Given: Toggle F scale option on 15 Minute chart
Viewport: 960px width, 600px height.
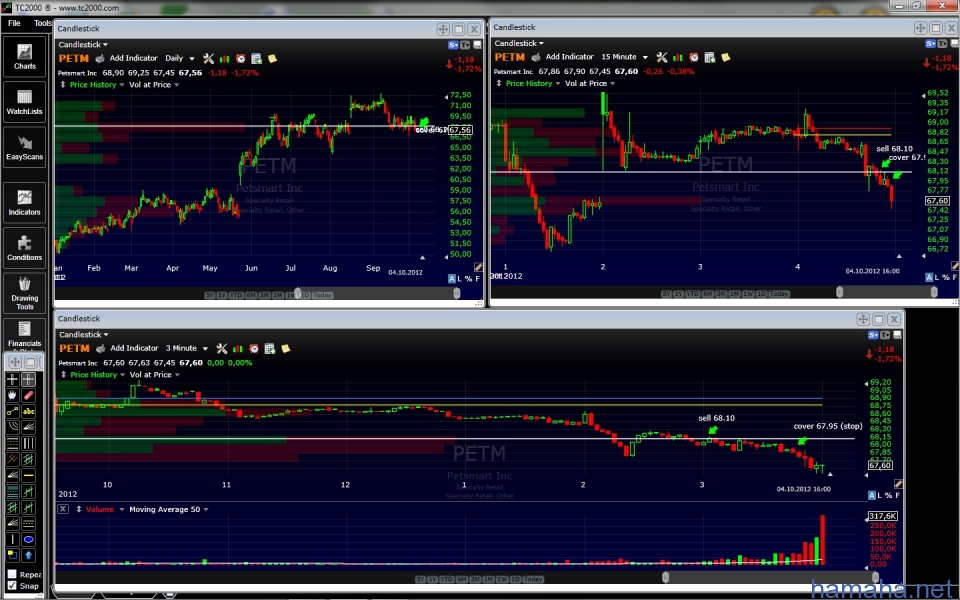Looking at the screenshot, I should [x=954, y=277].
